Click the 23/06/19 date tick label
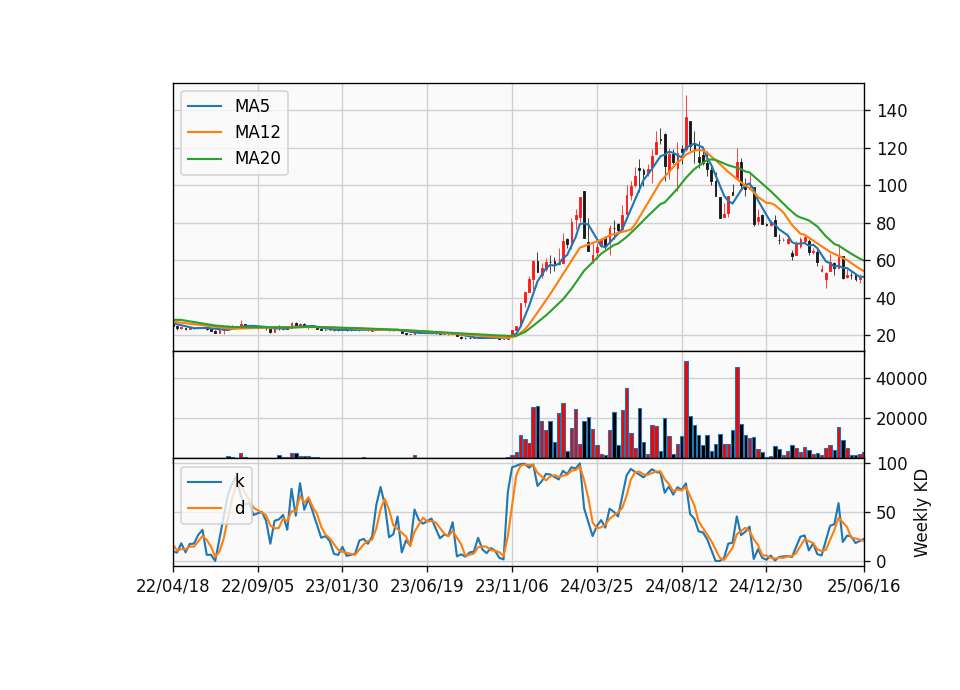The image size is (960, 690). pyautogui.click(x=427, y=586)
